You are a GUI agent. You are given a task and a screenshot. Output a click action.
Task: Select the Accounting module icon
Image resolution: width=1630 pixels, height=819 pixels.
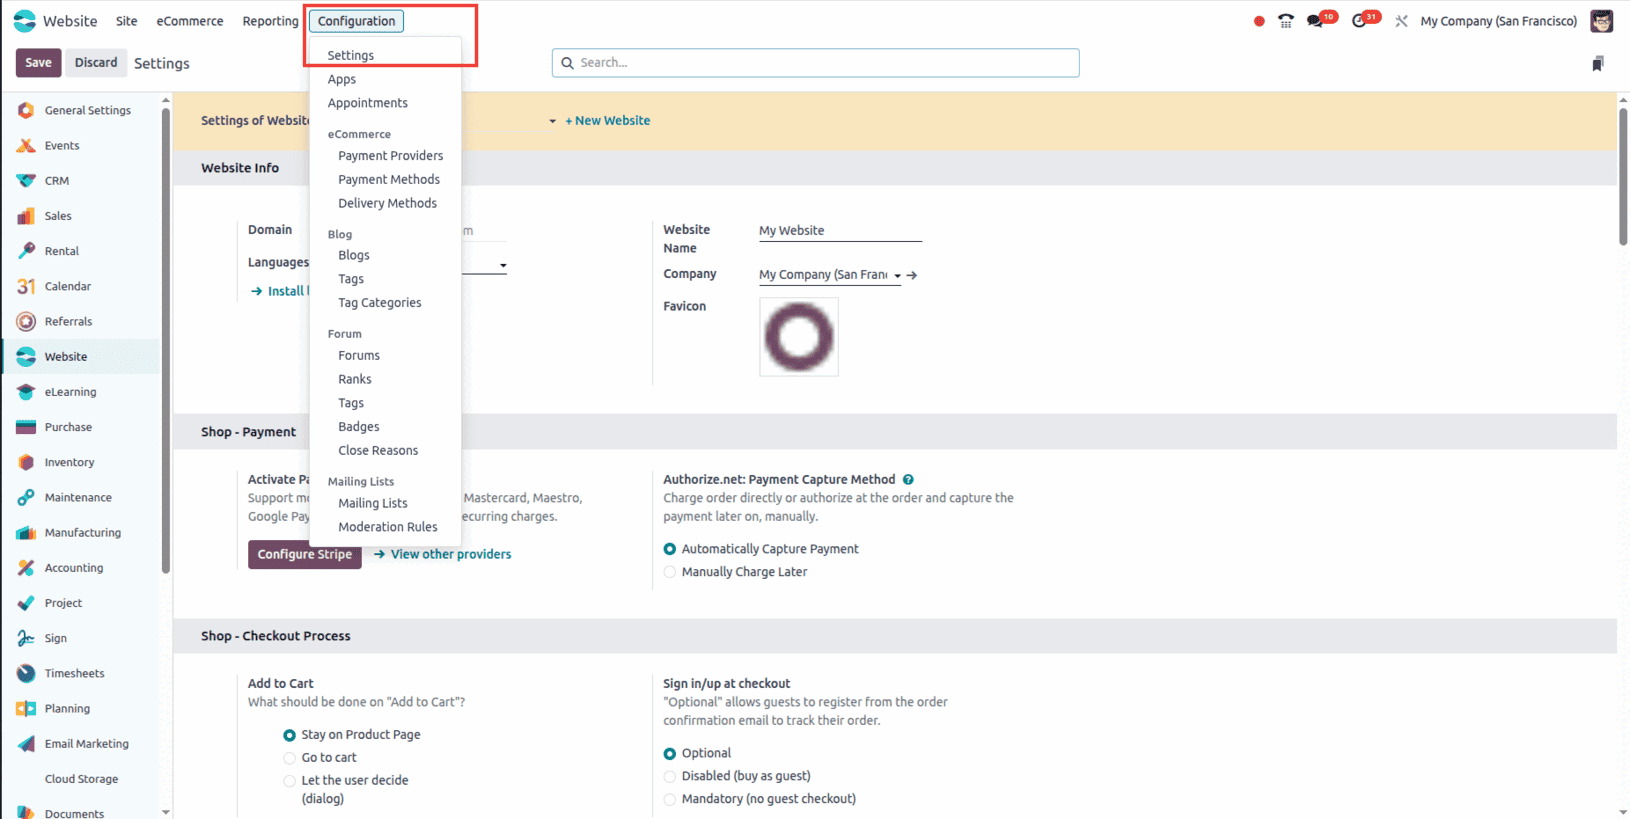point(26,568)
